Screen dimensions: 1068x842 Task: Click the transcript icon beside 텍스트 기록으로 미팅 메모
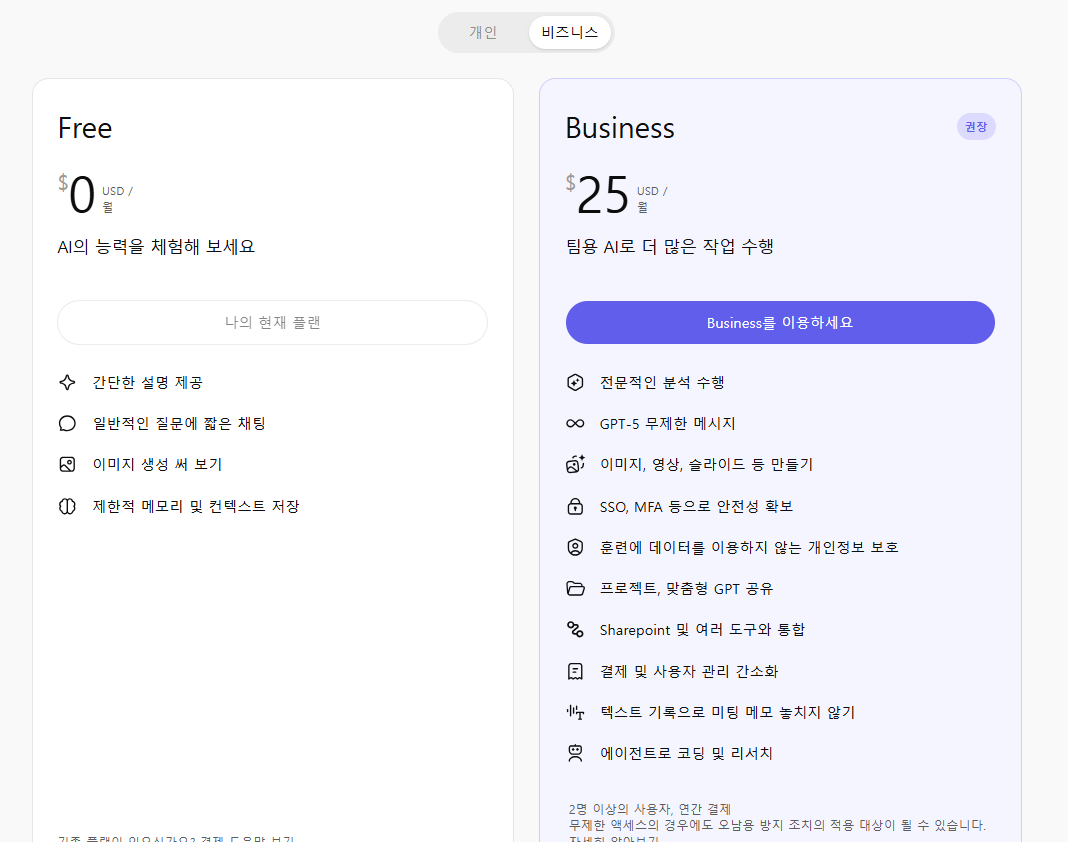coord(576,713)
